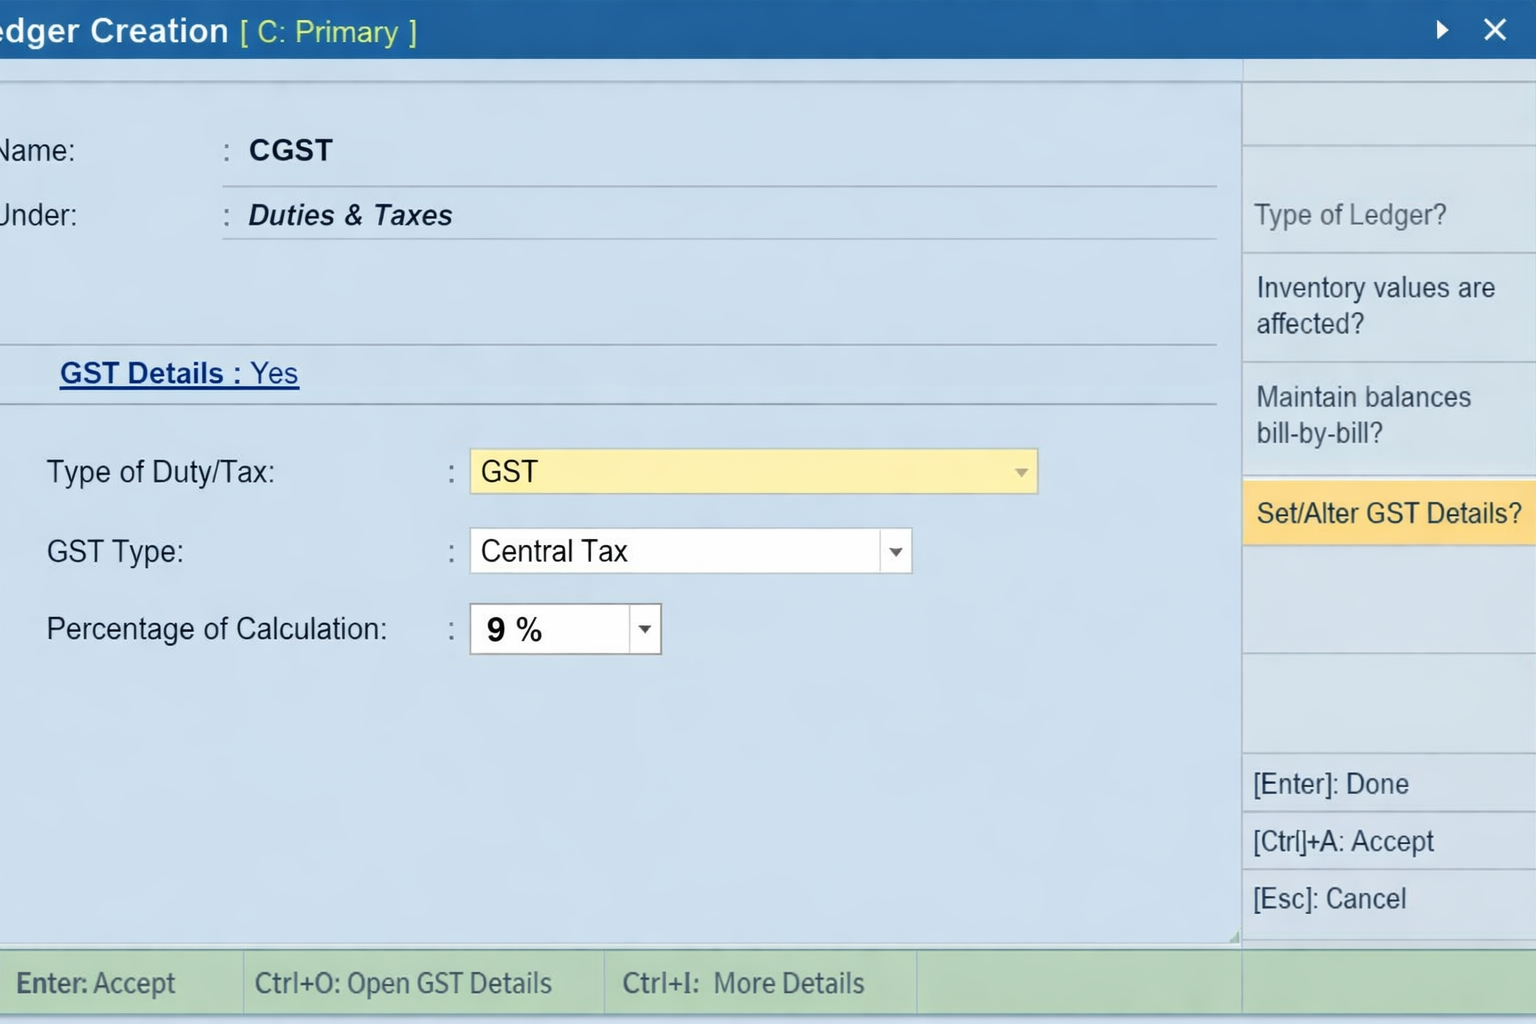Viewport: 1536px width, 1024px height.
Task: Toggle Inventory values are affected setting
Action: pos(1375,305)
